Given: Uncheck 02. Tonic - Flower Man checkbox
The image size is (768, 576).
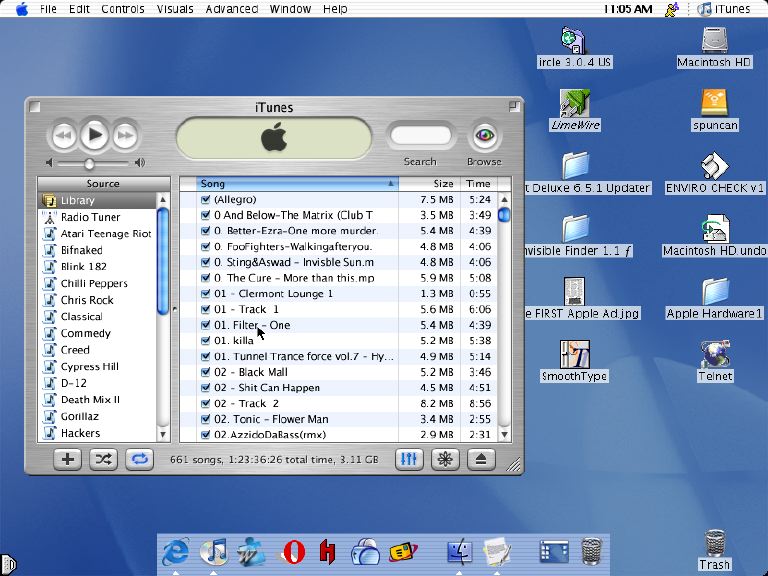Looking at the screenshot, I should (206, 419).
